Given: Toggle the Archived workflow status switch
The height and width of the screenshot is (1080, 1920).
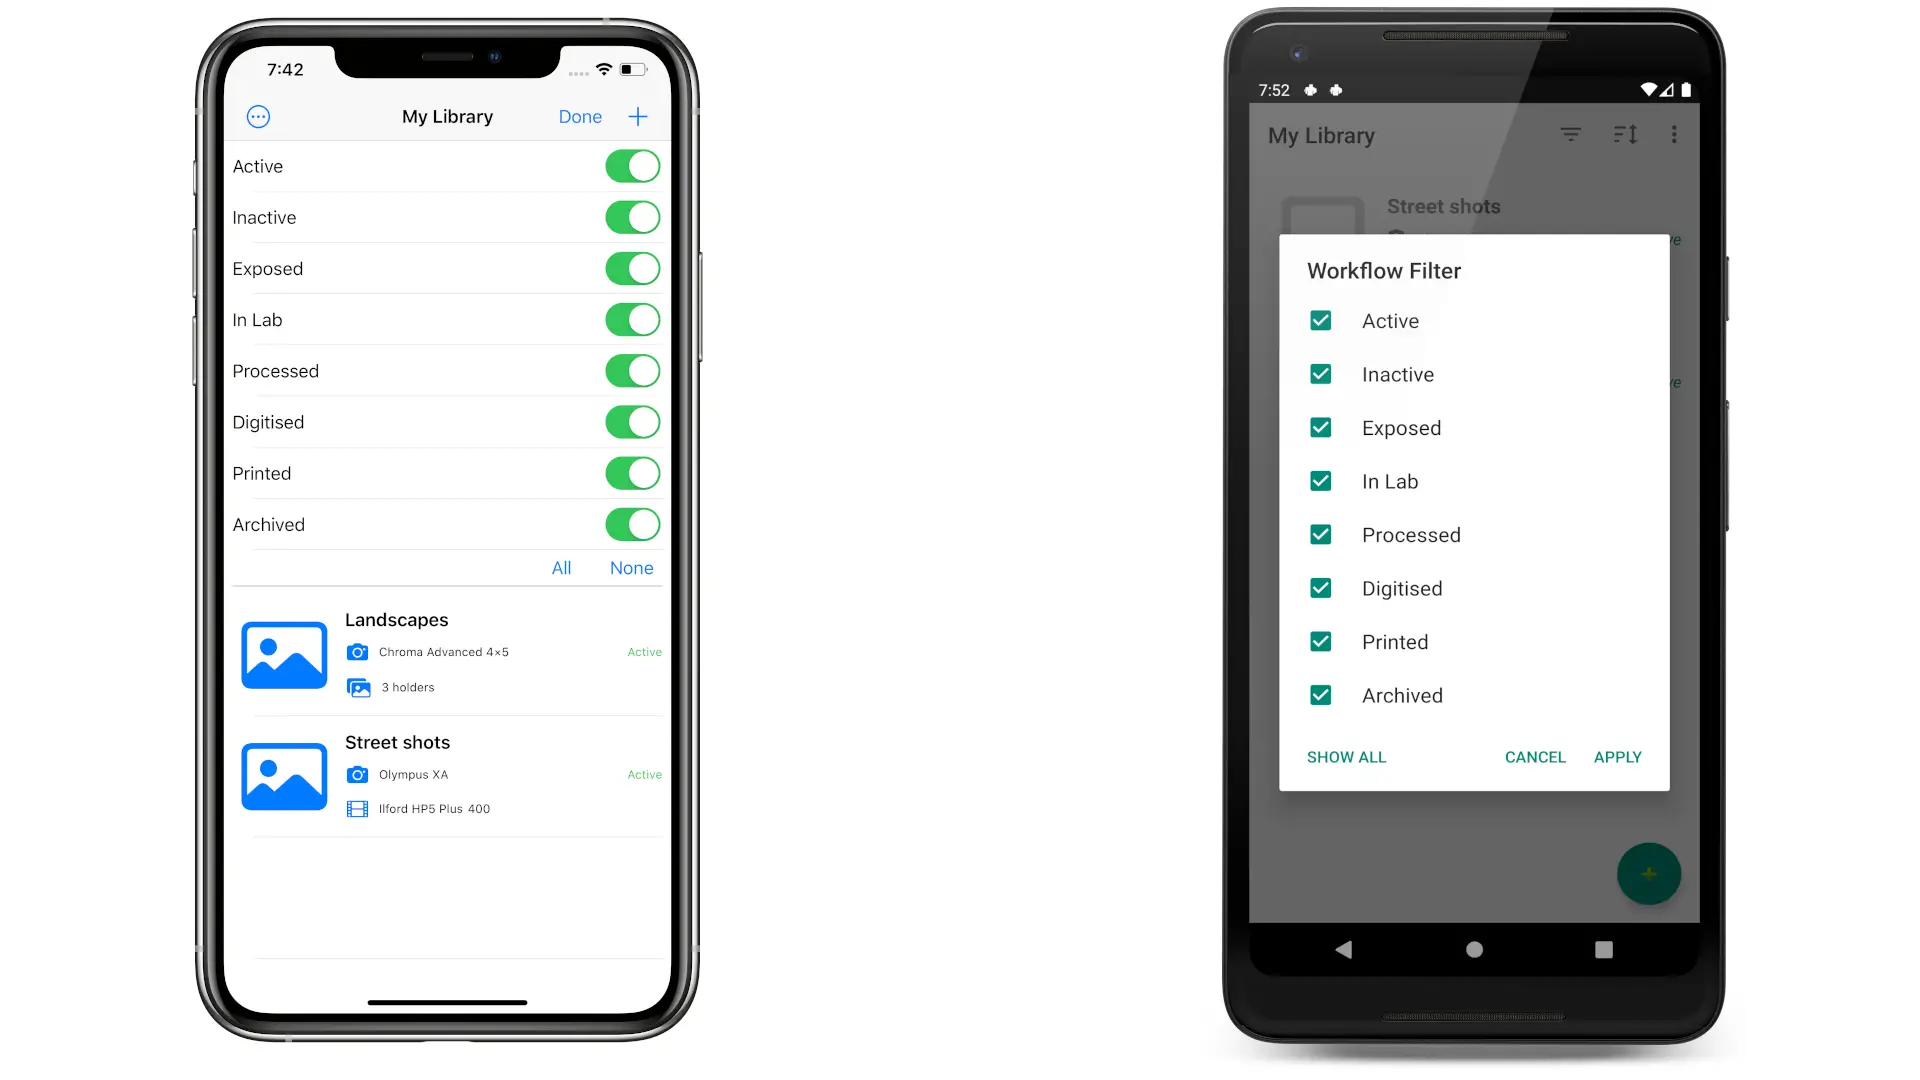Looking at the screenshot, I should pos(630,525).
